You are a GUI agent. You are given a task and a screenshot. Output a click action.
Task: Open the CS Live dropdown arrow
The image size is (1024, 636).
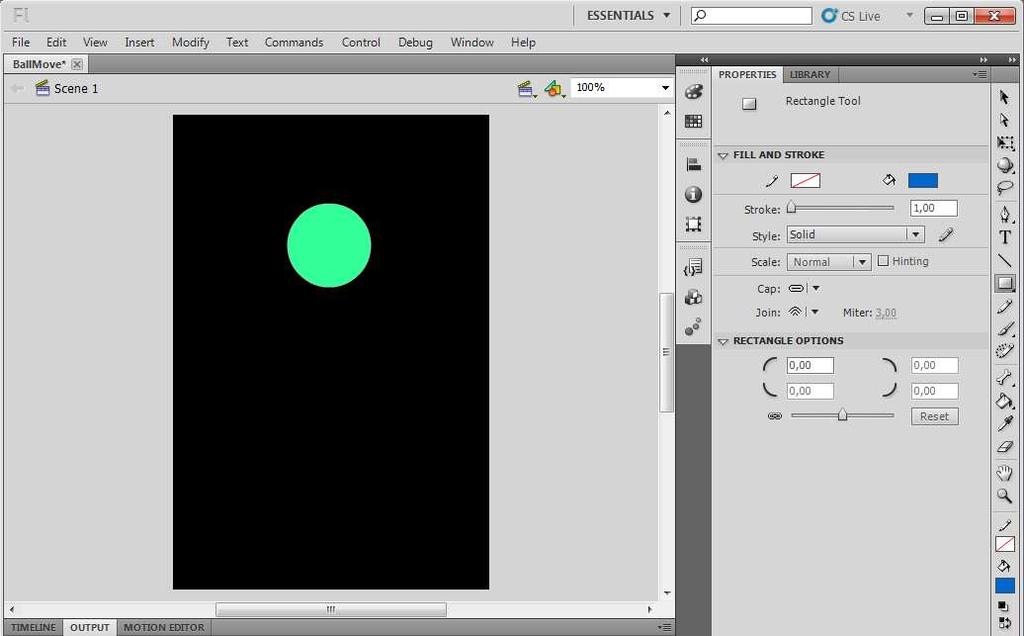(909, 15)
